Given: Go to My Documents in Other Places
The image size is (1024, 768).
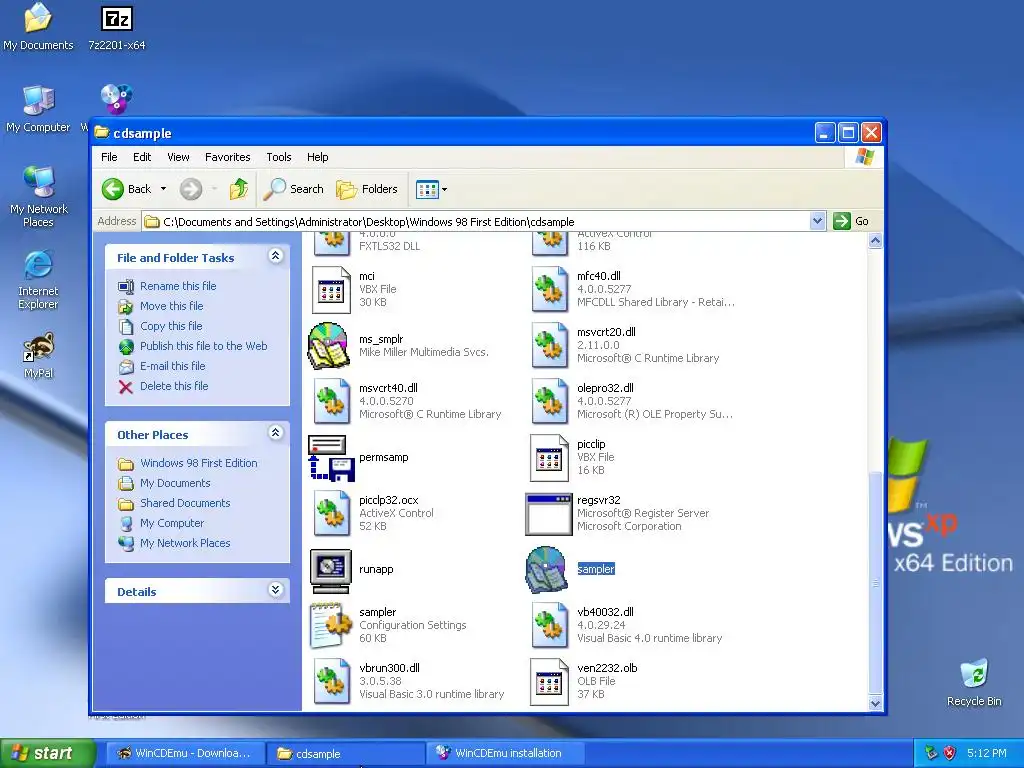Looking at the screenshot, I should [x=175, y=483].
